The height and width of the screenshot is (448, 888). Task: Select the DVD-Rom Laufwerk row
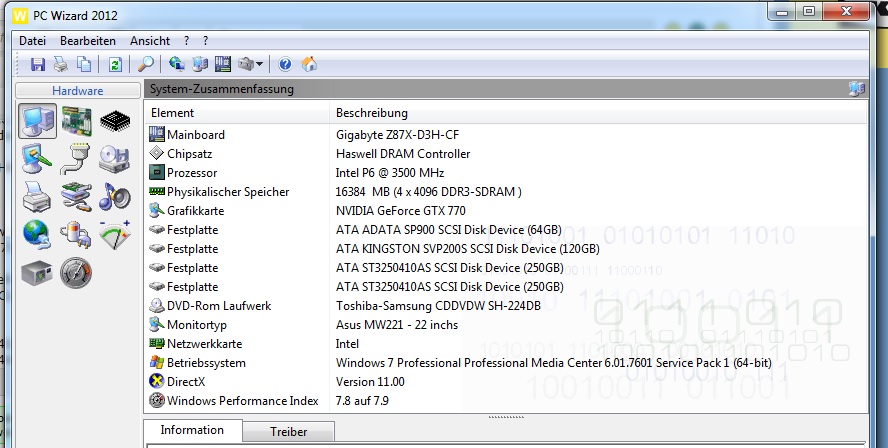coord(506,306)
